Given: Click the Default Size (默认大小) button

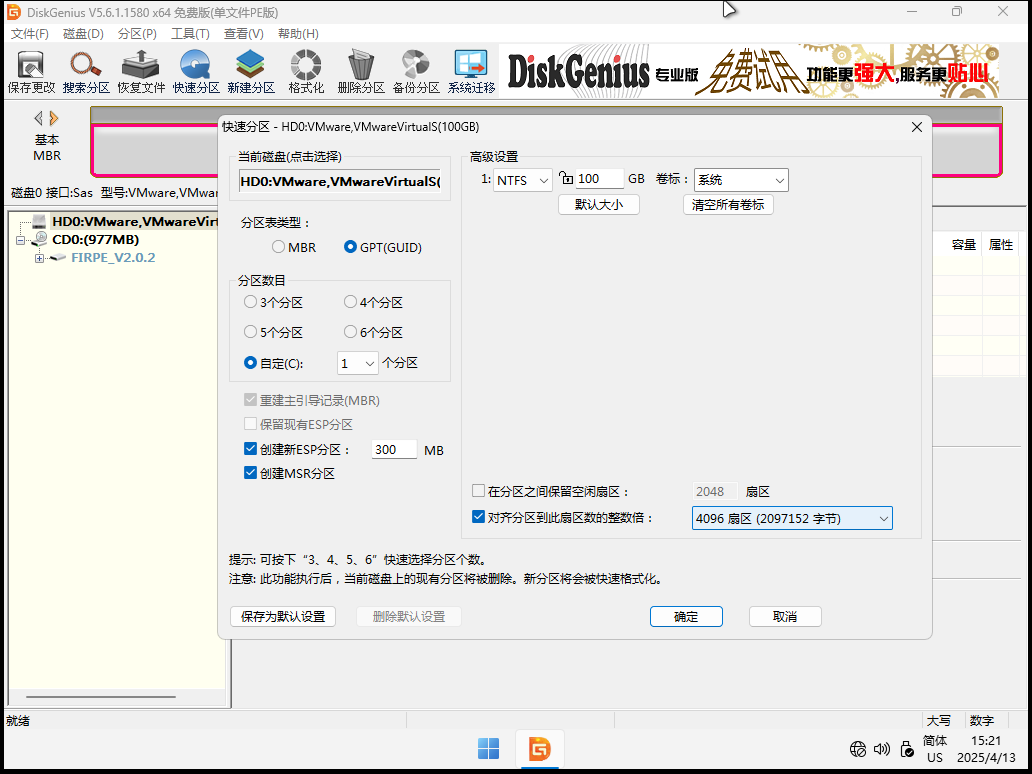Looking at the screenshot, I should 598,205.
